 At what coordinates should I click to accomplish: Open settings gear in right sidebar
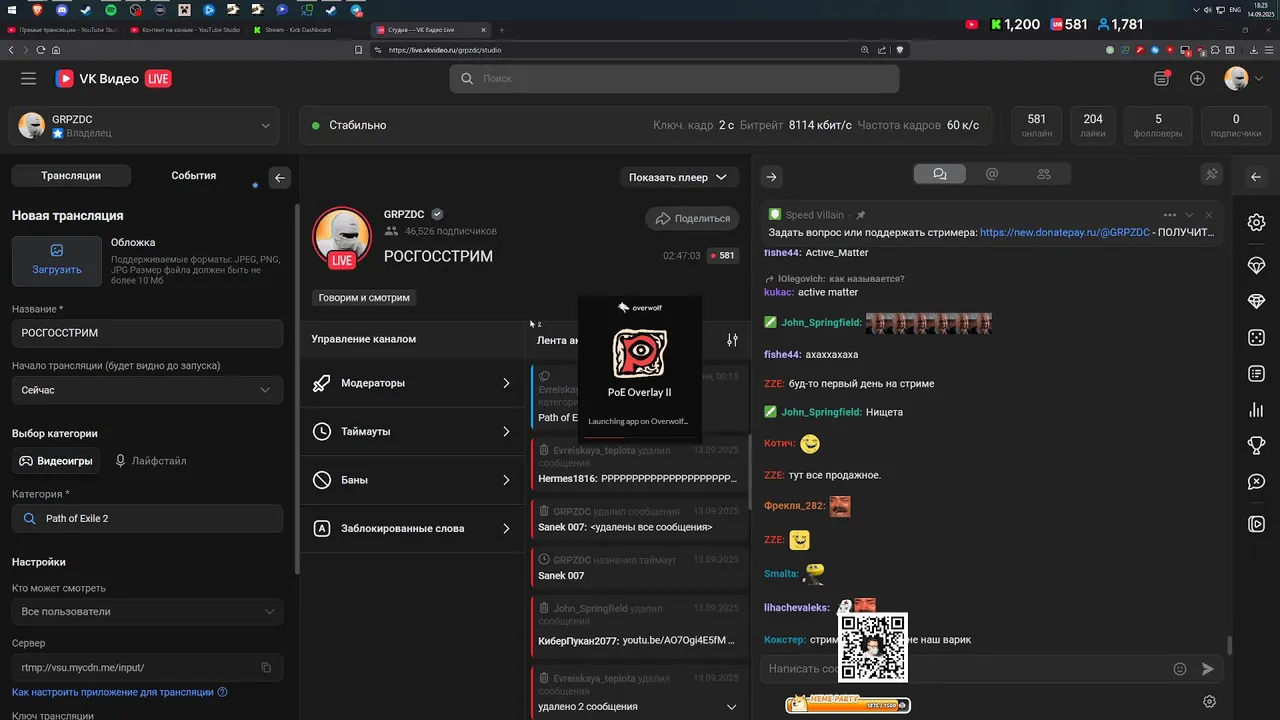click(x=1256, y=223)
